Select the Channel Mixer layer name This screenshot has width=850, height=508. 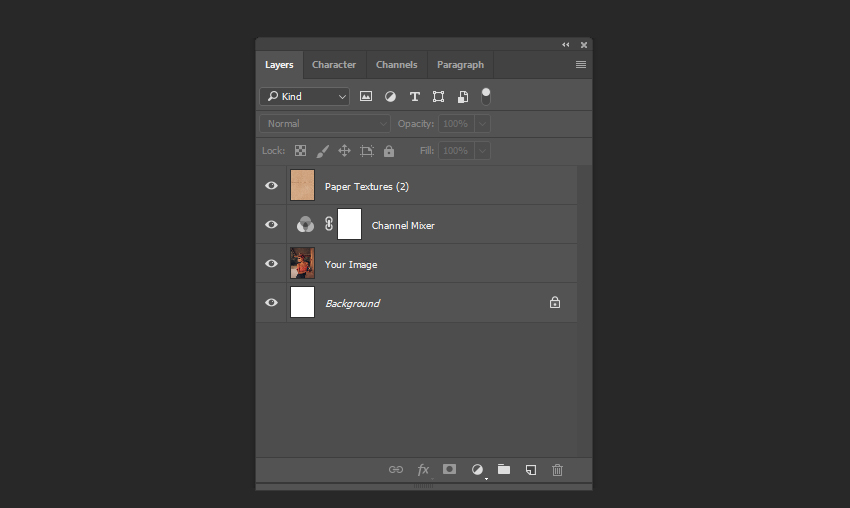403,226
